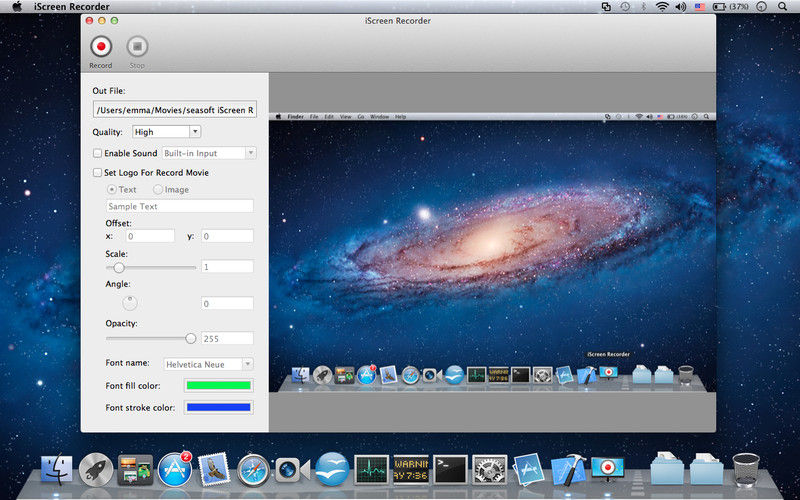
Task: Click iScreen Recorder icon in main Dock
Action: point(608,468)
